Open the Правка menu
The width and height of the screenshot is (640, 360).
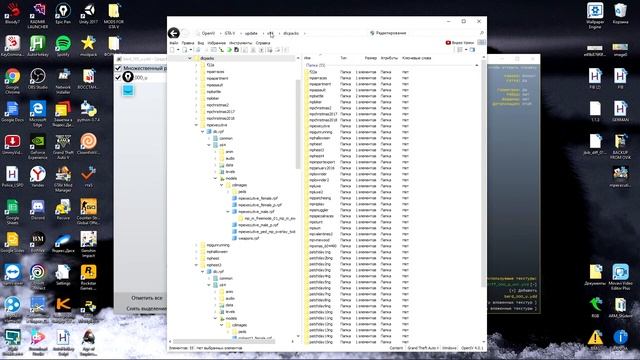click(x=188, y=43)
